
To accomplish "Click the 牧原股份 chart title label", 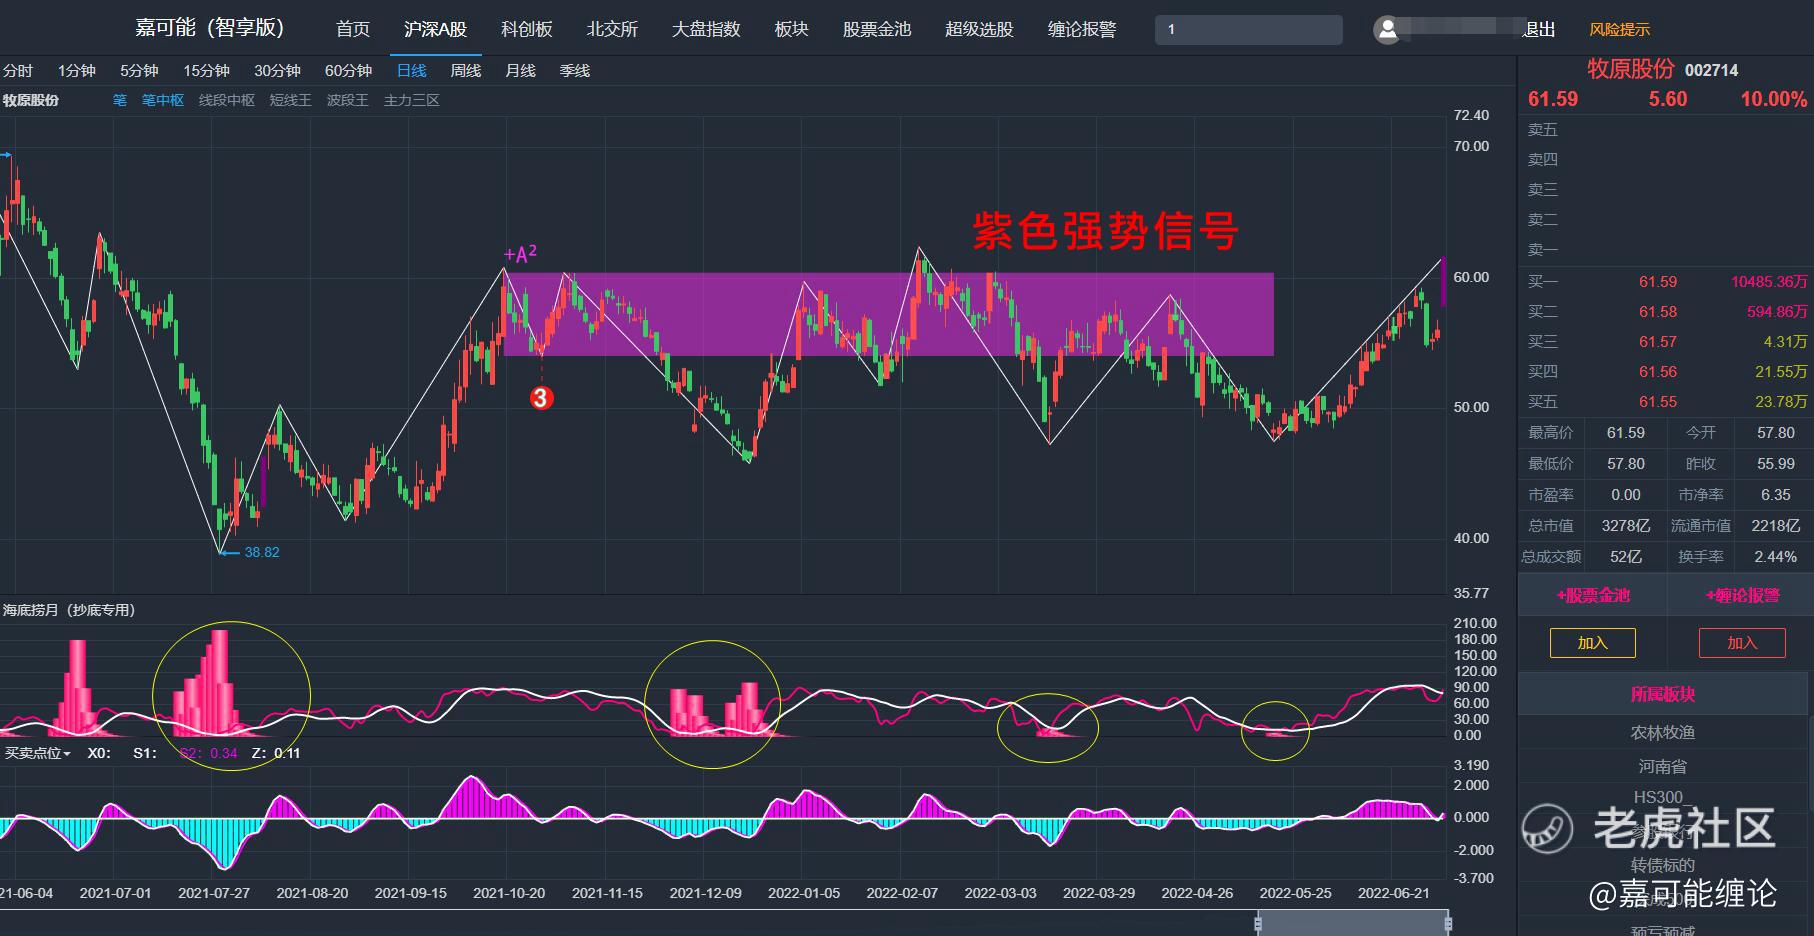I will tap(31, 100).
